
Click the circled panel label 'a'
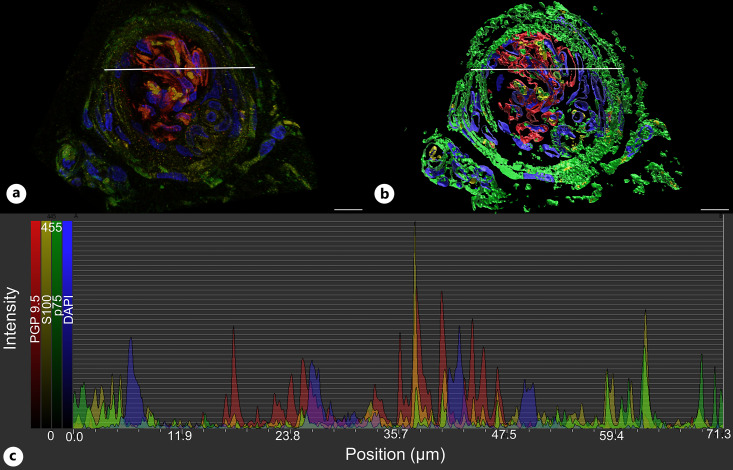click(15, 192)
